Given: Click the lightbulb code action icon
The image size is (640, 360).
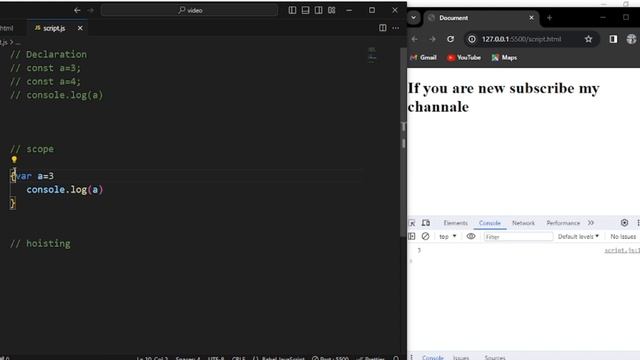Looking at the screenshot, I should 14,160.
